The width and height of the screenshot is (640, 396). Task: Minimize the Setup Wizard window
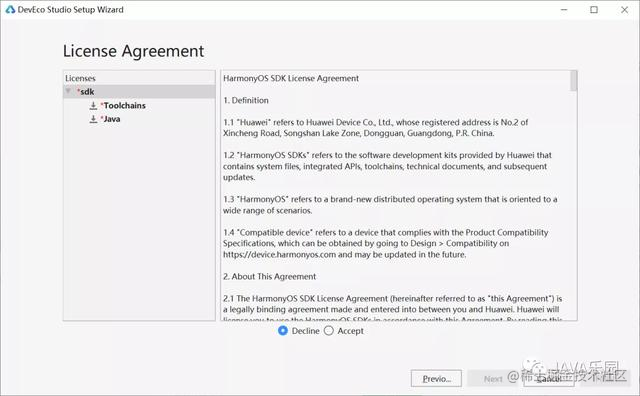[564, 9]
